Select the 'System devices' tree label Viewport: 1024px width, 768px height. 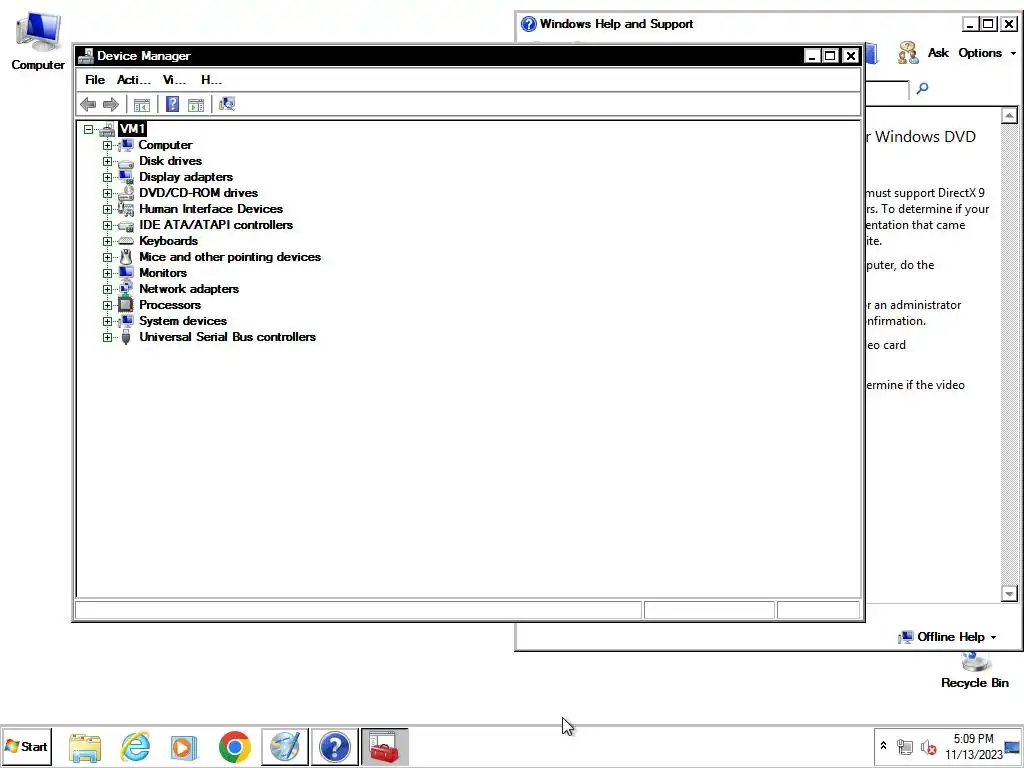click(183, 321)
